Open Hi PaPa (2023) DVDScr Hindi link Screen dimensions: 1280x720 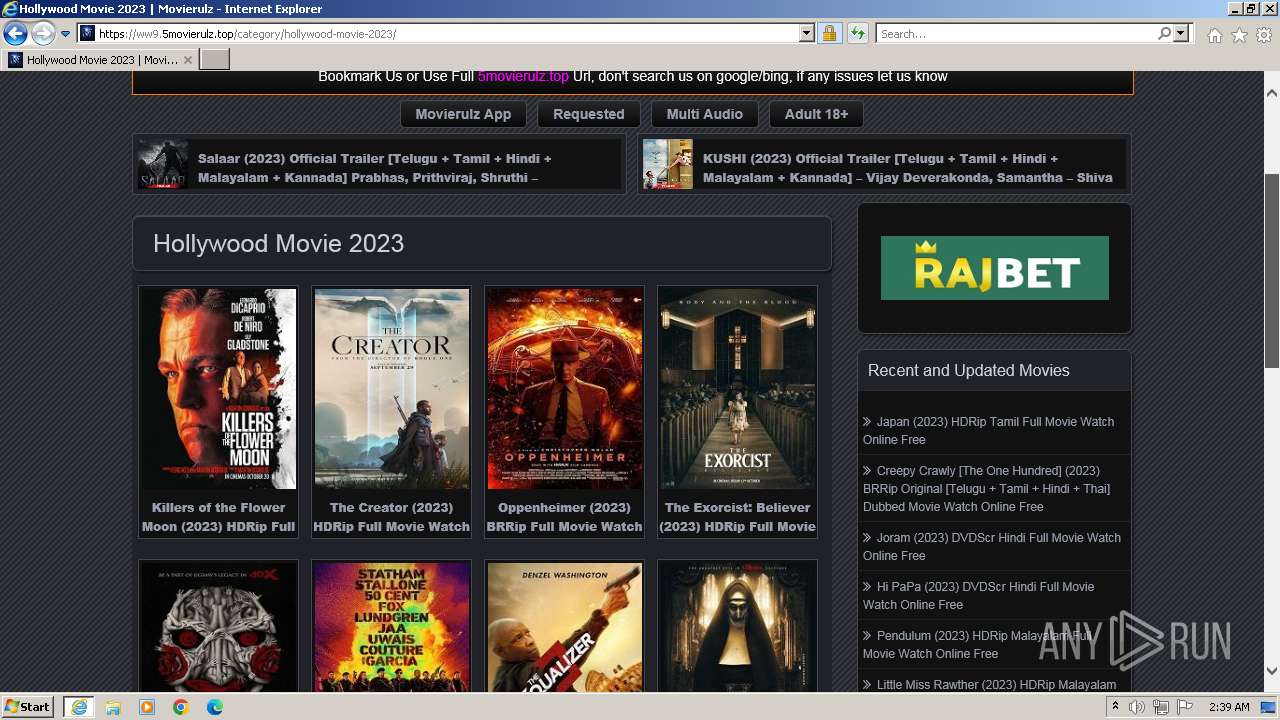click(x=979, y=596)
